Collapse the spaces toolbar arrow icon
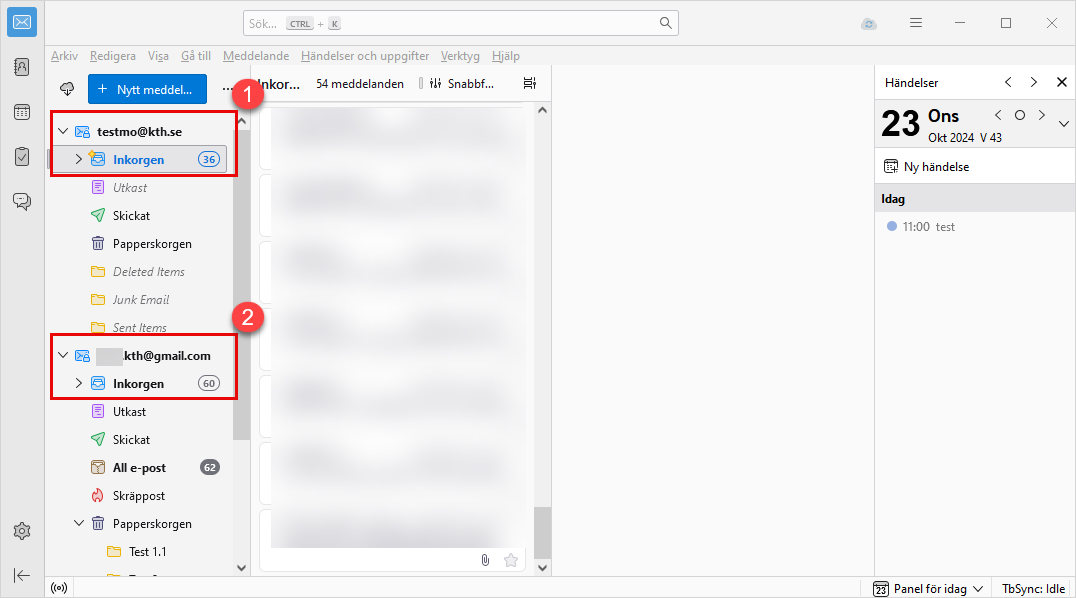This screenshot has width=1076, height=598. pos(22,575)
